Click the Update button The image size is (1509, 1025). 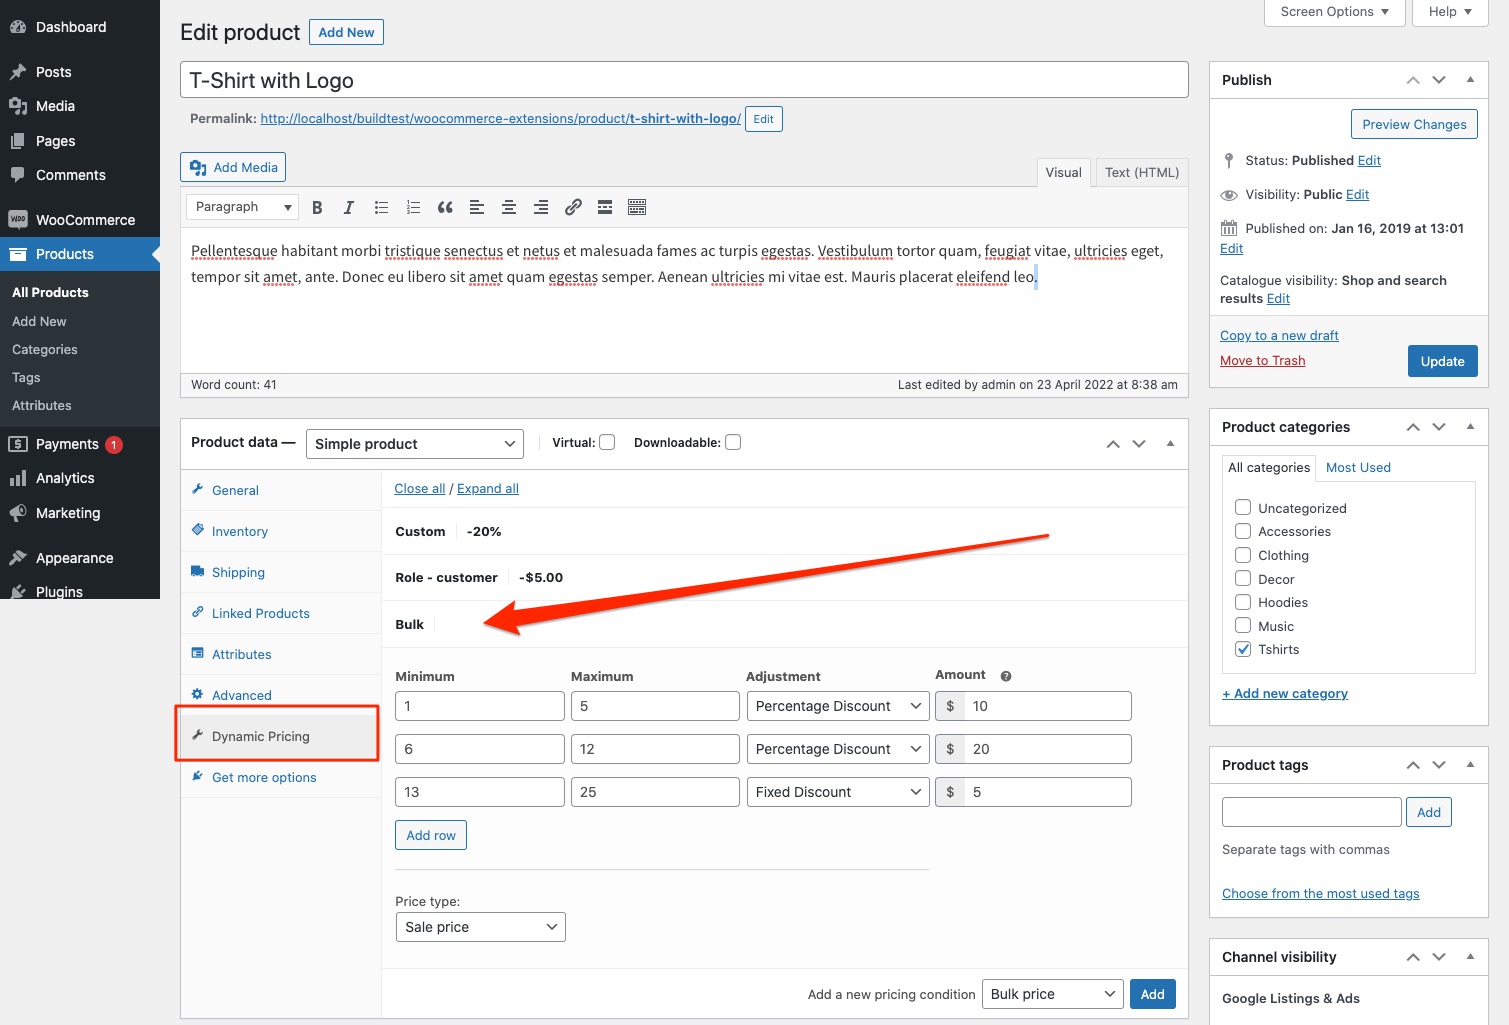pyautogui.click(x=1442, y=361)
